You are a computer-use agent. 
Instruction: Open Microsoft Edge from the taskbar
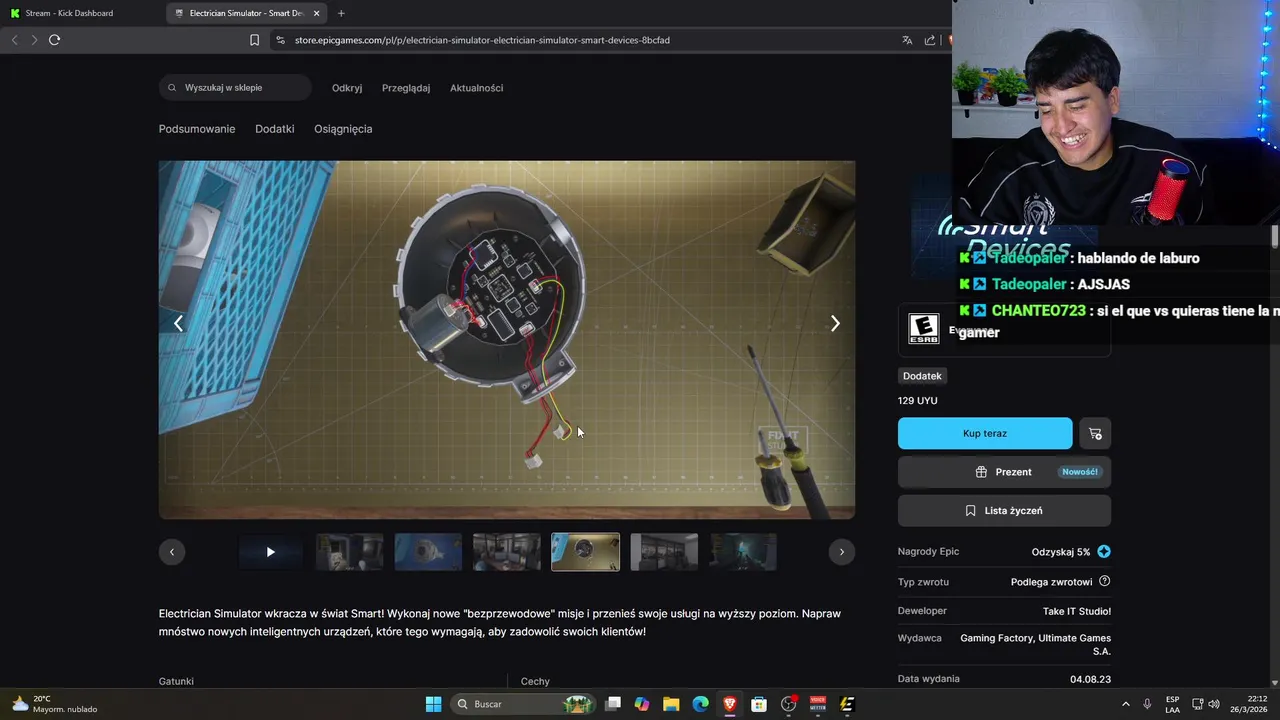(701, 704)
